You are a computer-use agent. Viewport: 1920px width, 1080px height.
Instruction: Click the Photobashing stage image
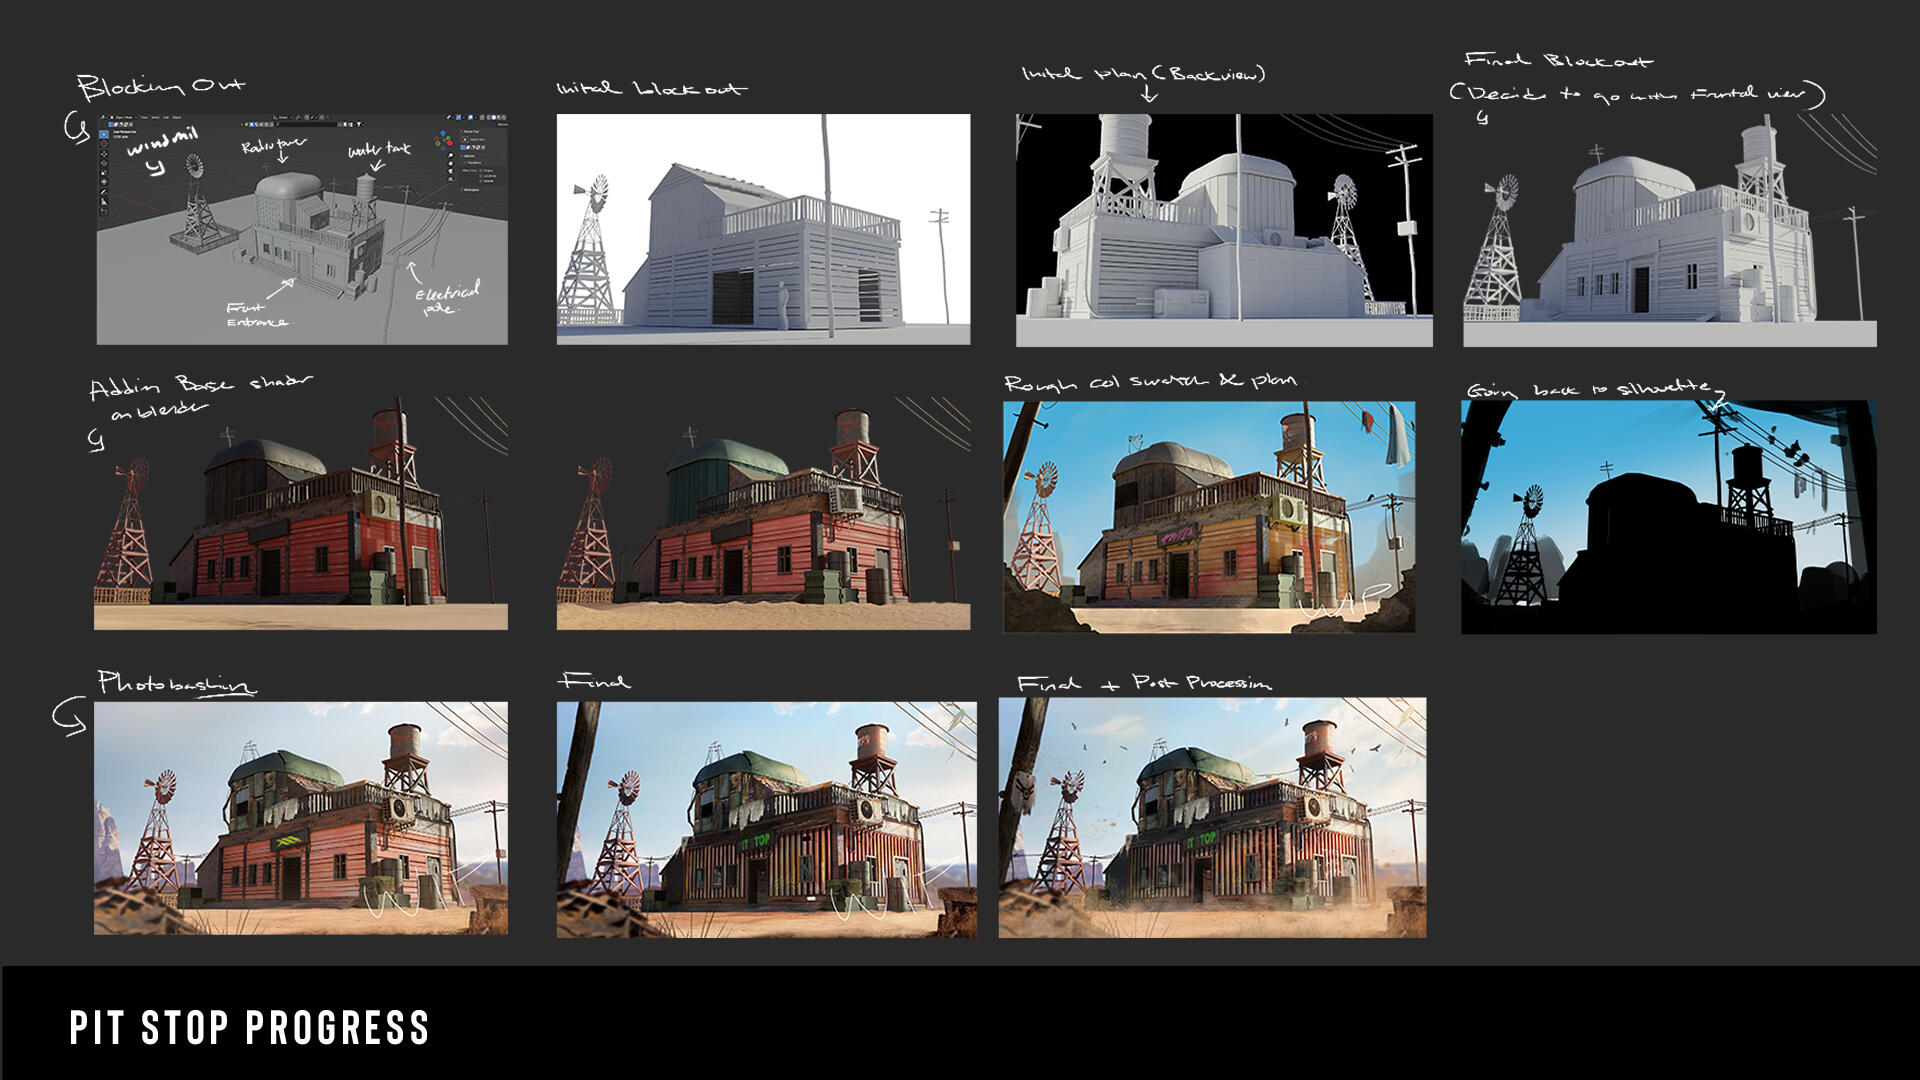coord(300,818)
